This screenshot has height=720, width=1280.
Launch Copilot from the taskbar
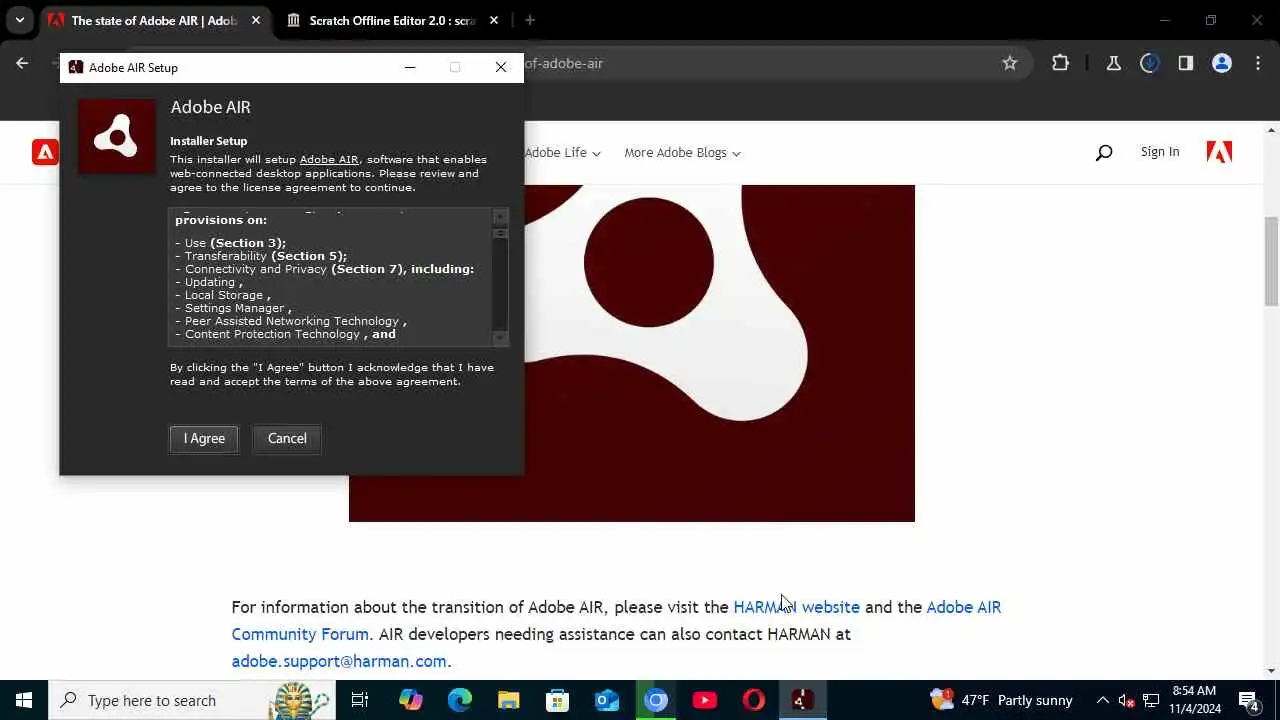coord(410,700)
